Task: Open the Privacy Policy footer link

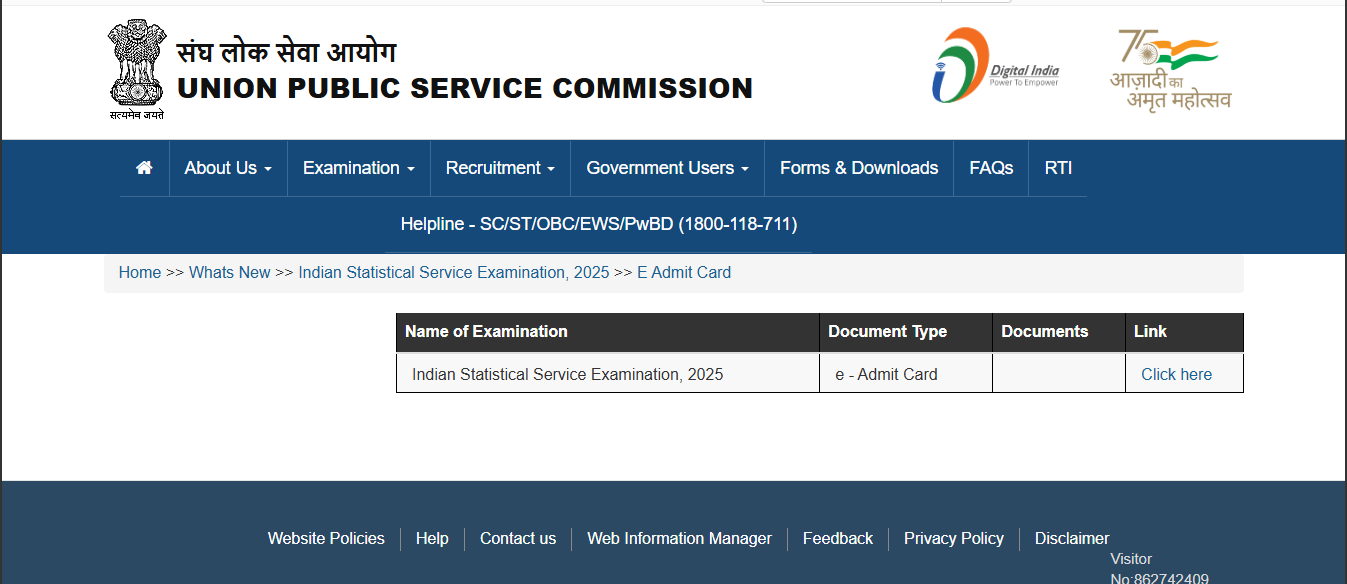Action: [953, 538]
